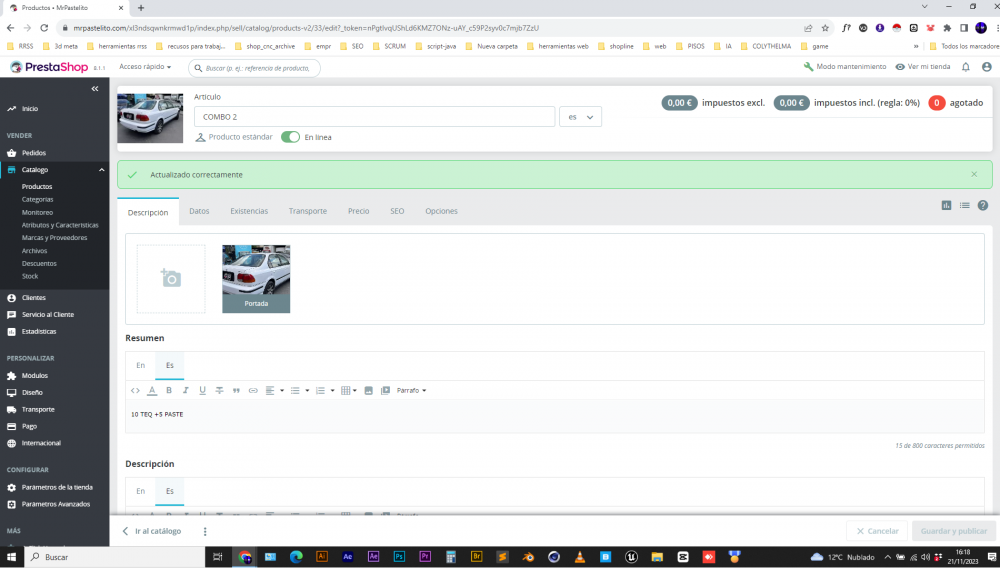Open table dropdown in Resumen toolbar
Screen dimensions: 1000x568
pos(349,390)
